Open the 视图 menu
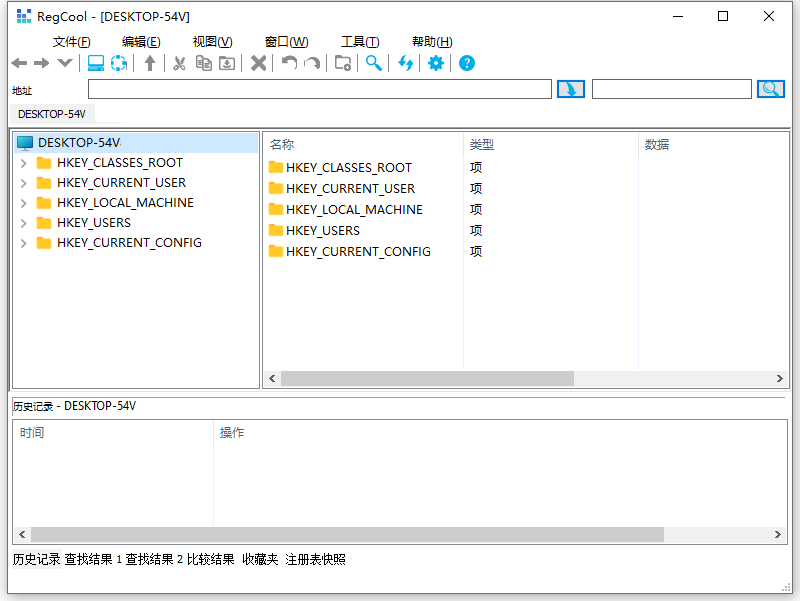Viewport: 800px width, 601px height. coord(211,41)
